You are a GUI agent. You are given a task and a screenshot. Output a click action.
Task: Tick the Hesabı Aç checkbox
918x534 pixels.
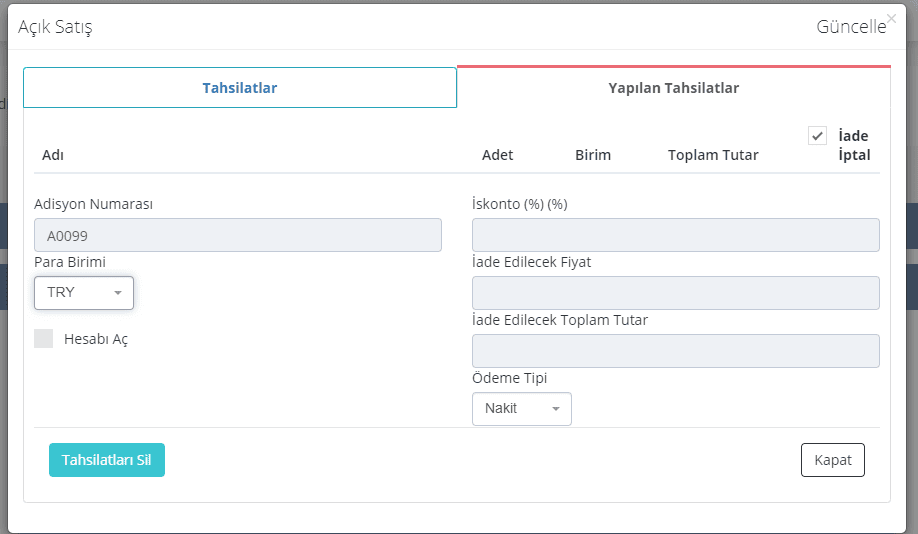[x=43, y=338]
